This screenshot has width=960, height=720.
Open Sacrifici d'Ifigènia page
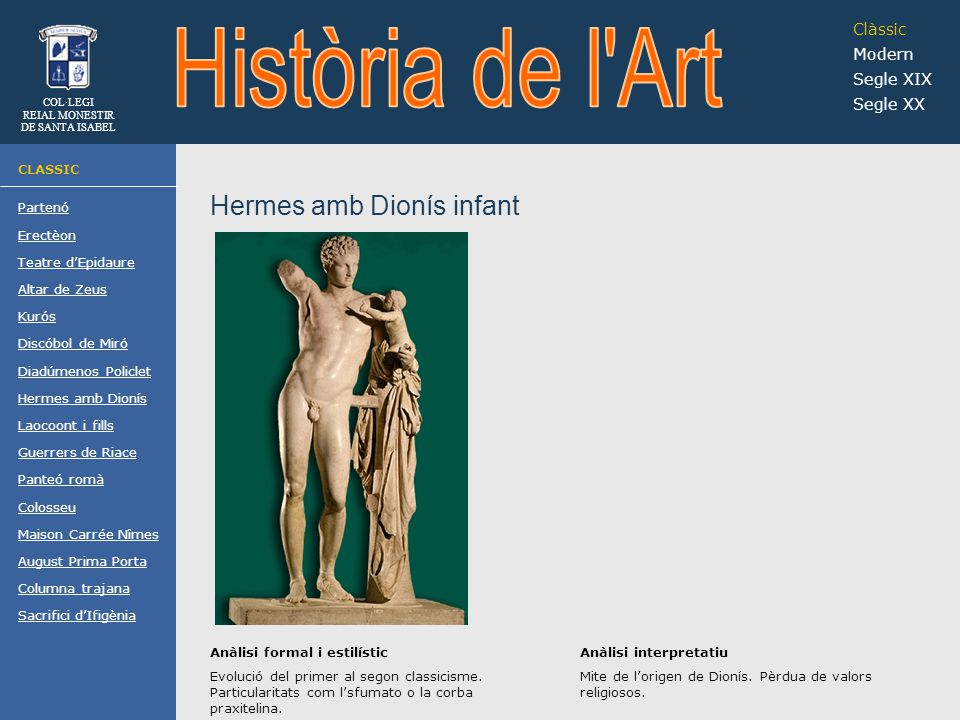point(77,615)
